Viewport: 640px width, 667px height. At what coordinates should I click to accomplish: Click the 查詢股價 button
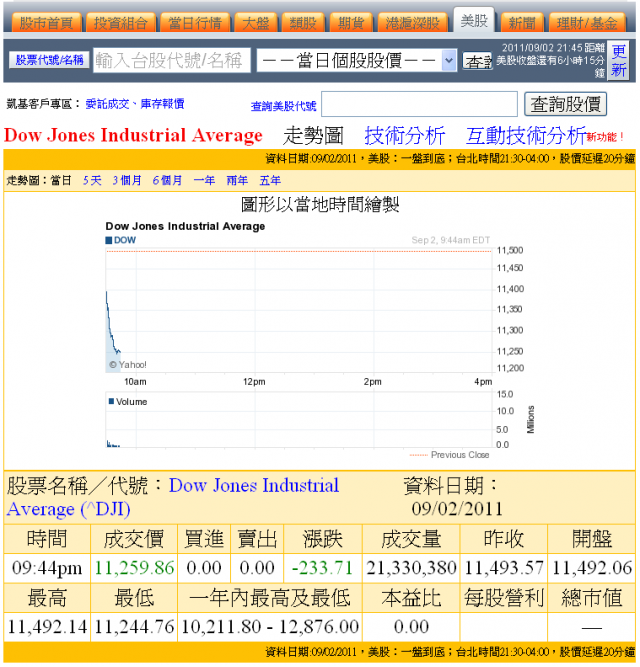point(566,104)
